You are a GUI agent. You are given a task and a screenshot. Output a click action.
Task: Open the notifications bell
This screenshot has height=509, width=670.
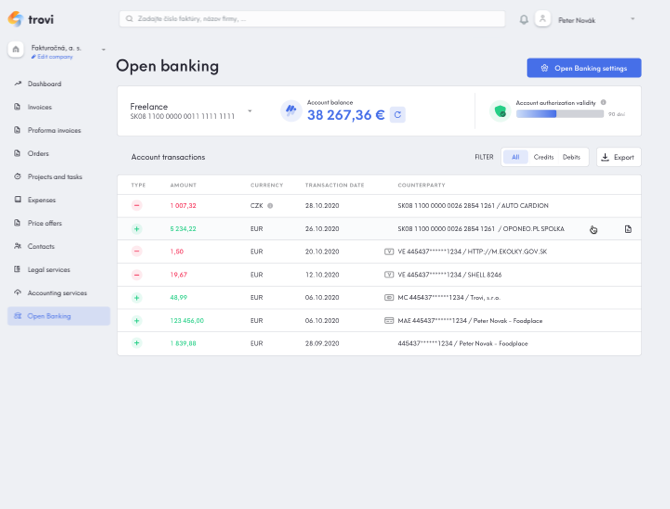click(x=523, y=20)
